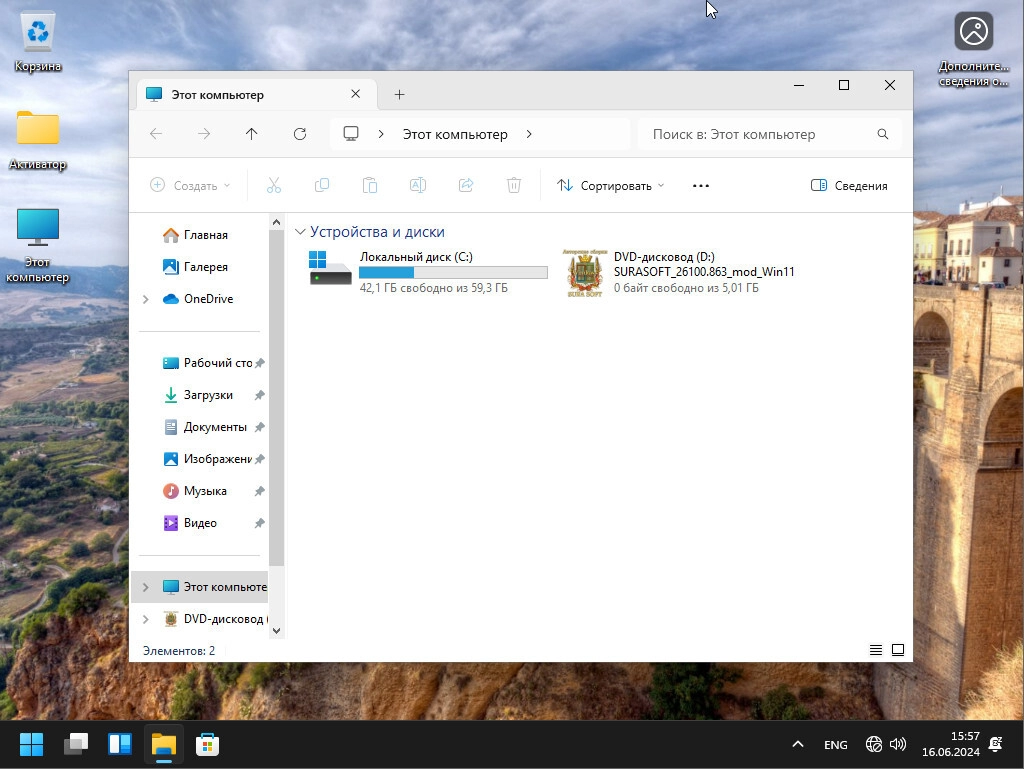Click the PC monitor icon in address bar
The width and height of the screenshot is (1024, 769).
click(351, 134)
